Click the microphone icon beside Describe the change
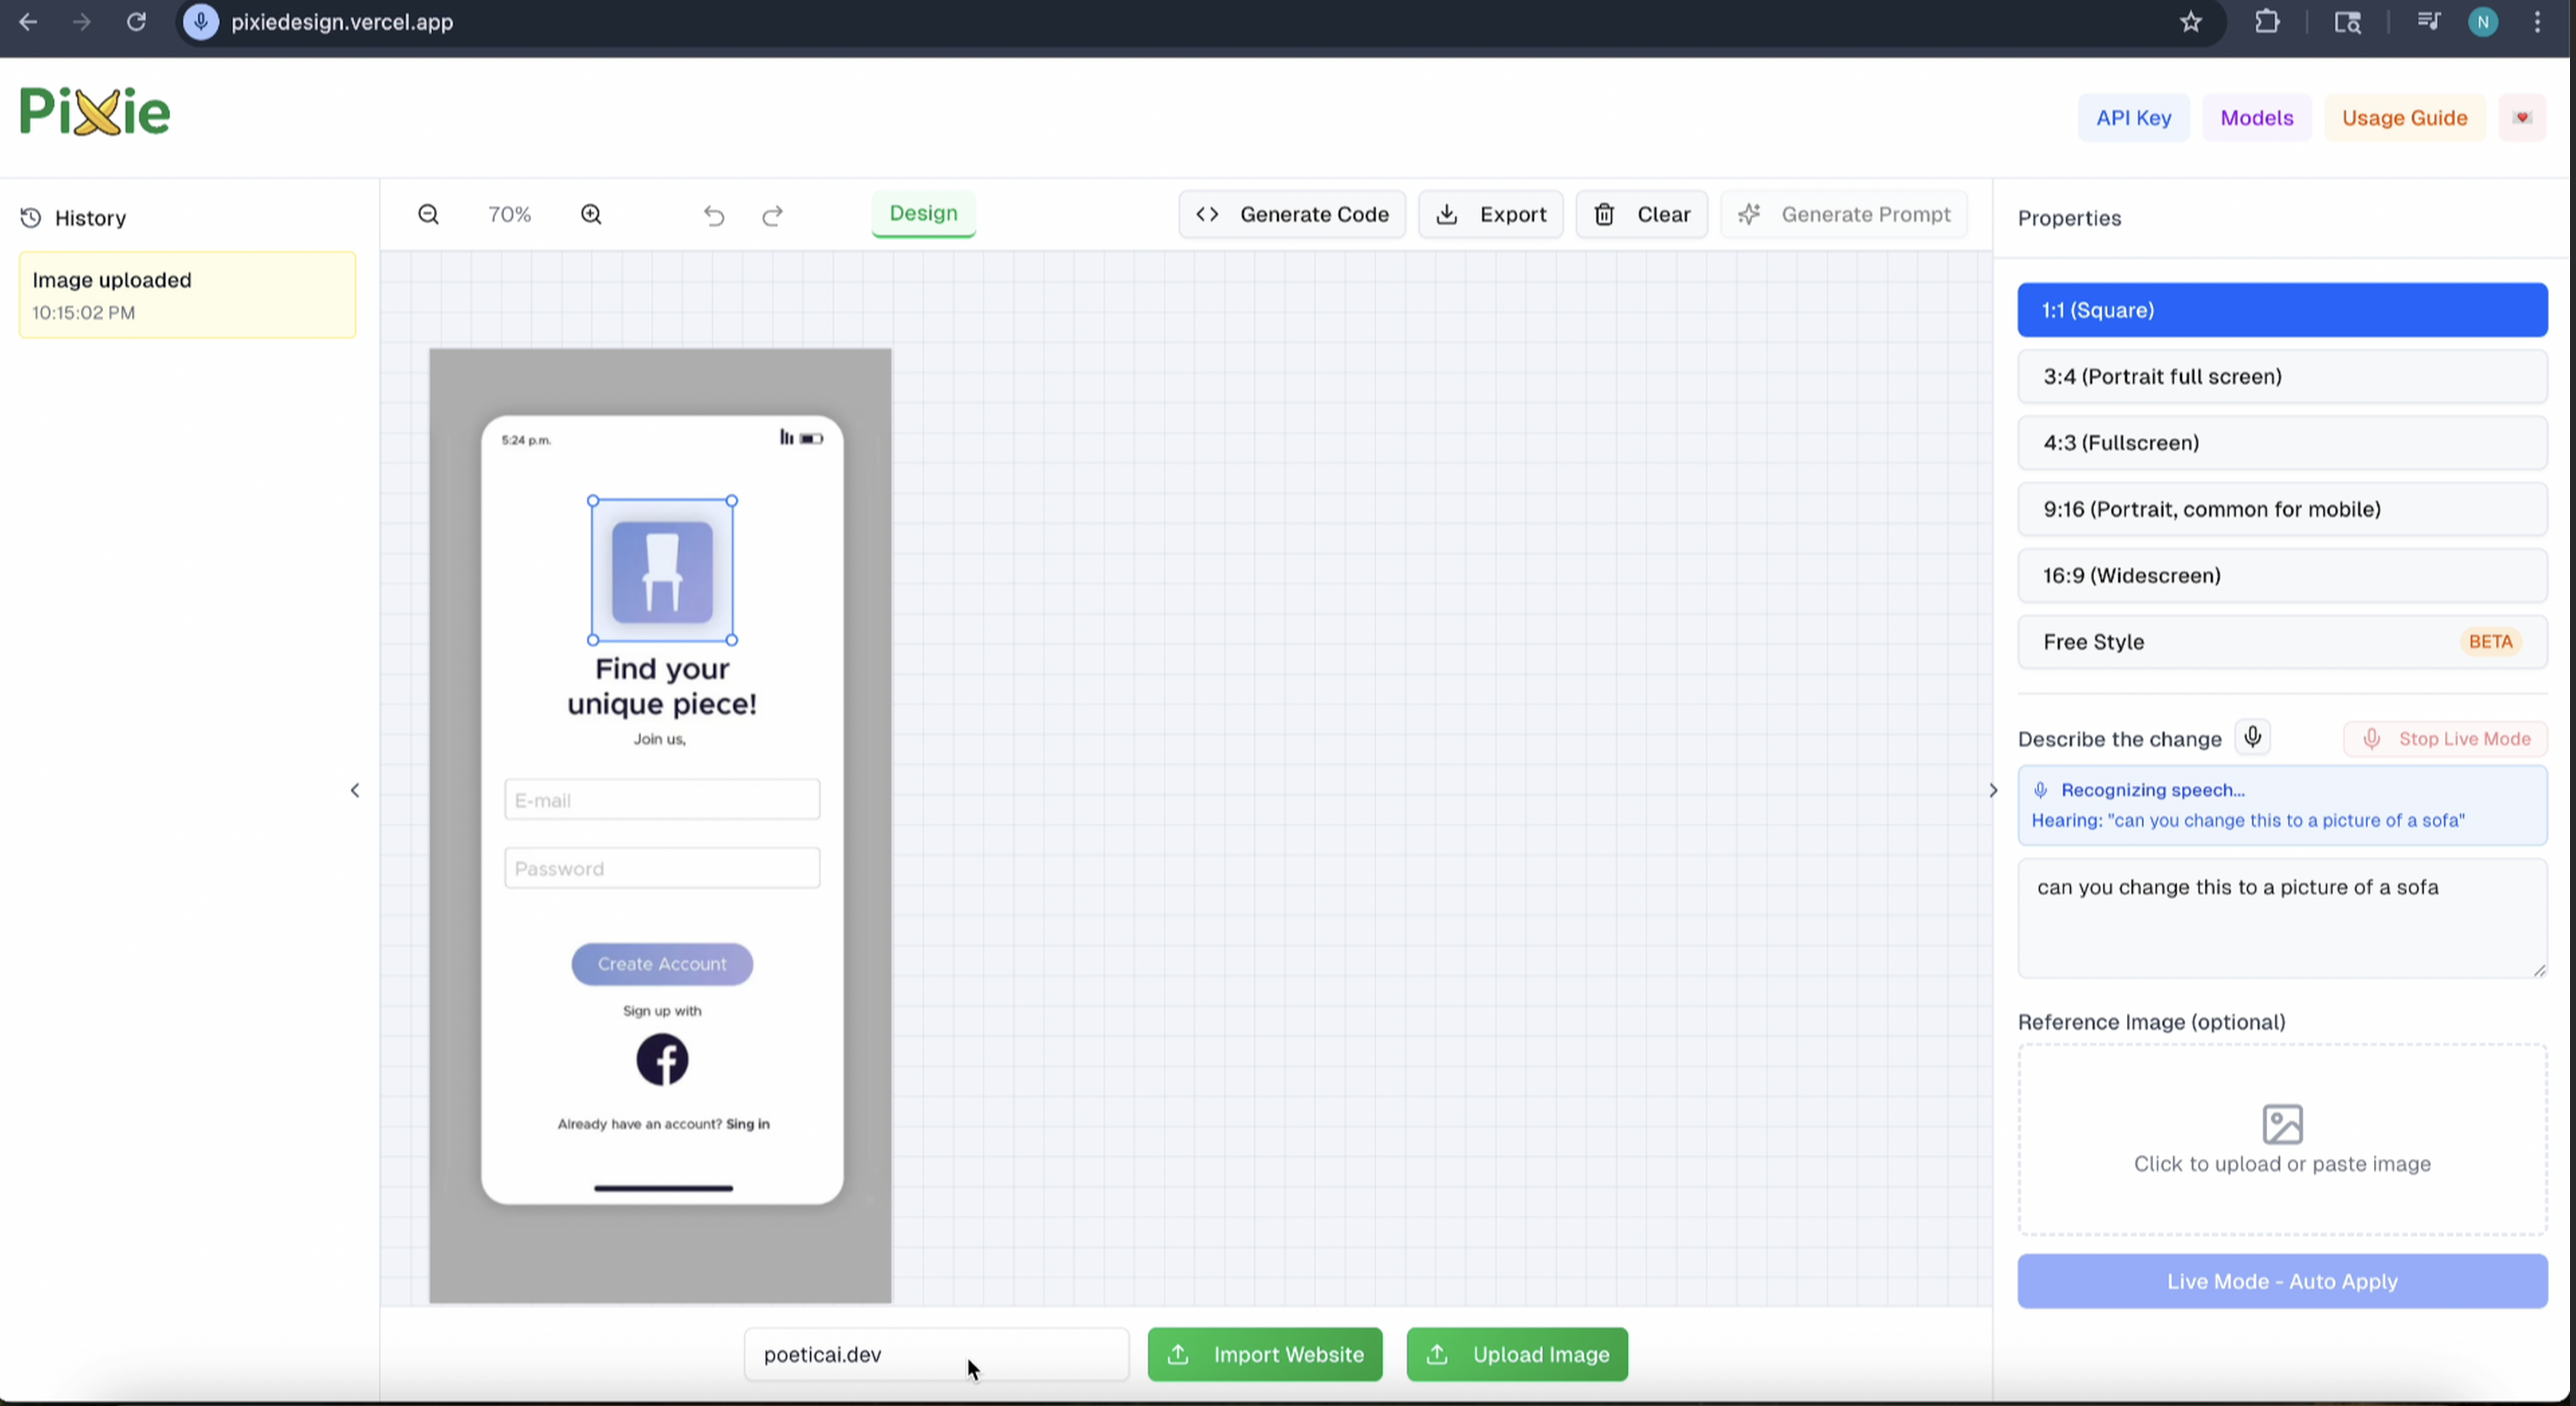The width and height of the screenshot is (2576, 1406). (2252, 737)
